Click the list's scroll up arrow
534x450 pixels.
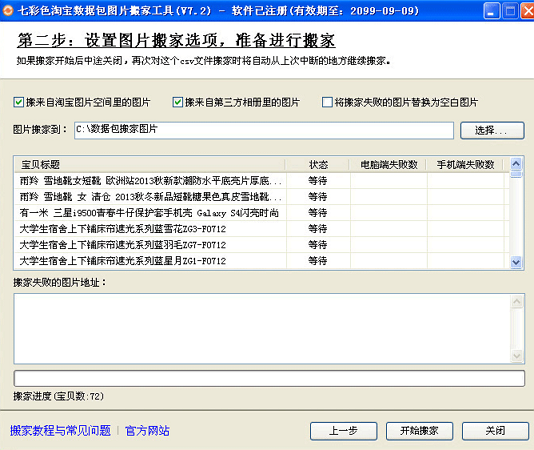point(516,164)
